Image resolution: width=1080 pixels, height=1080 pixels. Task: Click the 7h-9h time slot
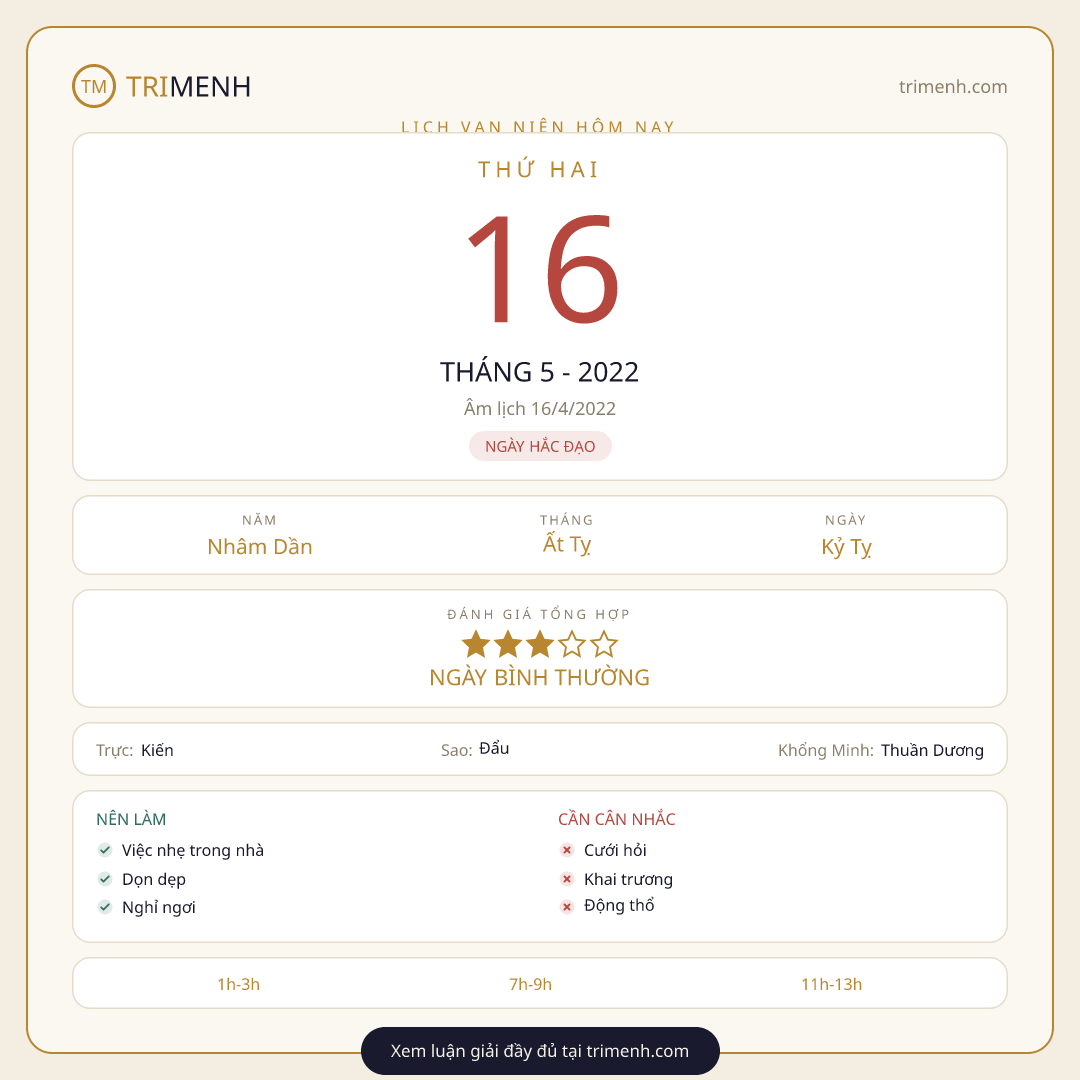click(x=530, y=984)
